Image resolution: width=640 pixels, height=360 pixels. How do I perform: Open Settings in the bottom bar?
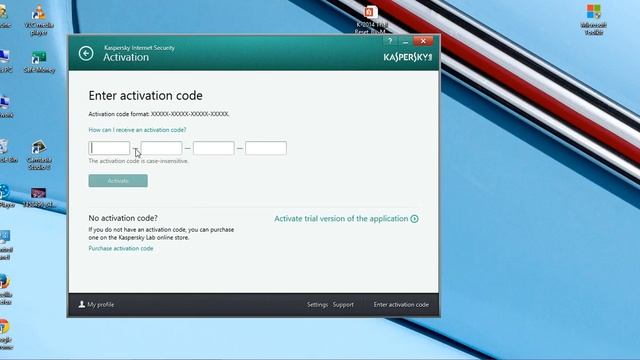[x=317, y=304]
